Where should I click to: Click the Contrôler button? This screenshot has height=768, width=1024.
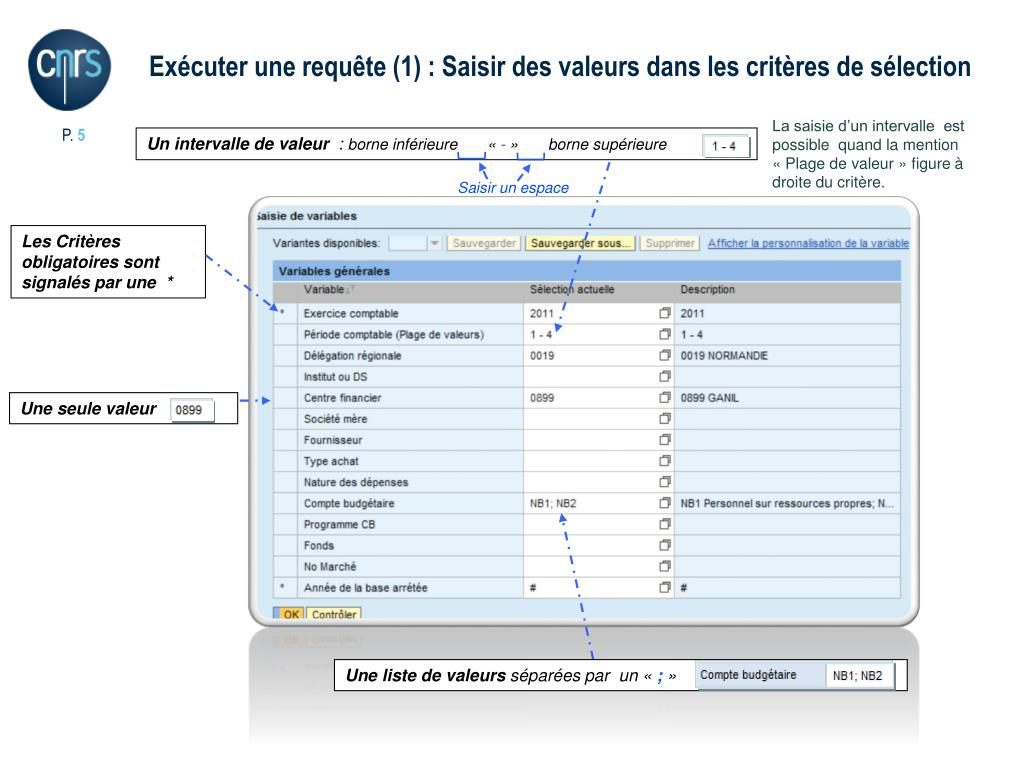tap(334, 614)
